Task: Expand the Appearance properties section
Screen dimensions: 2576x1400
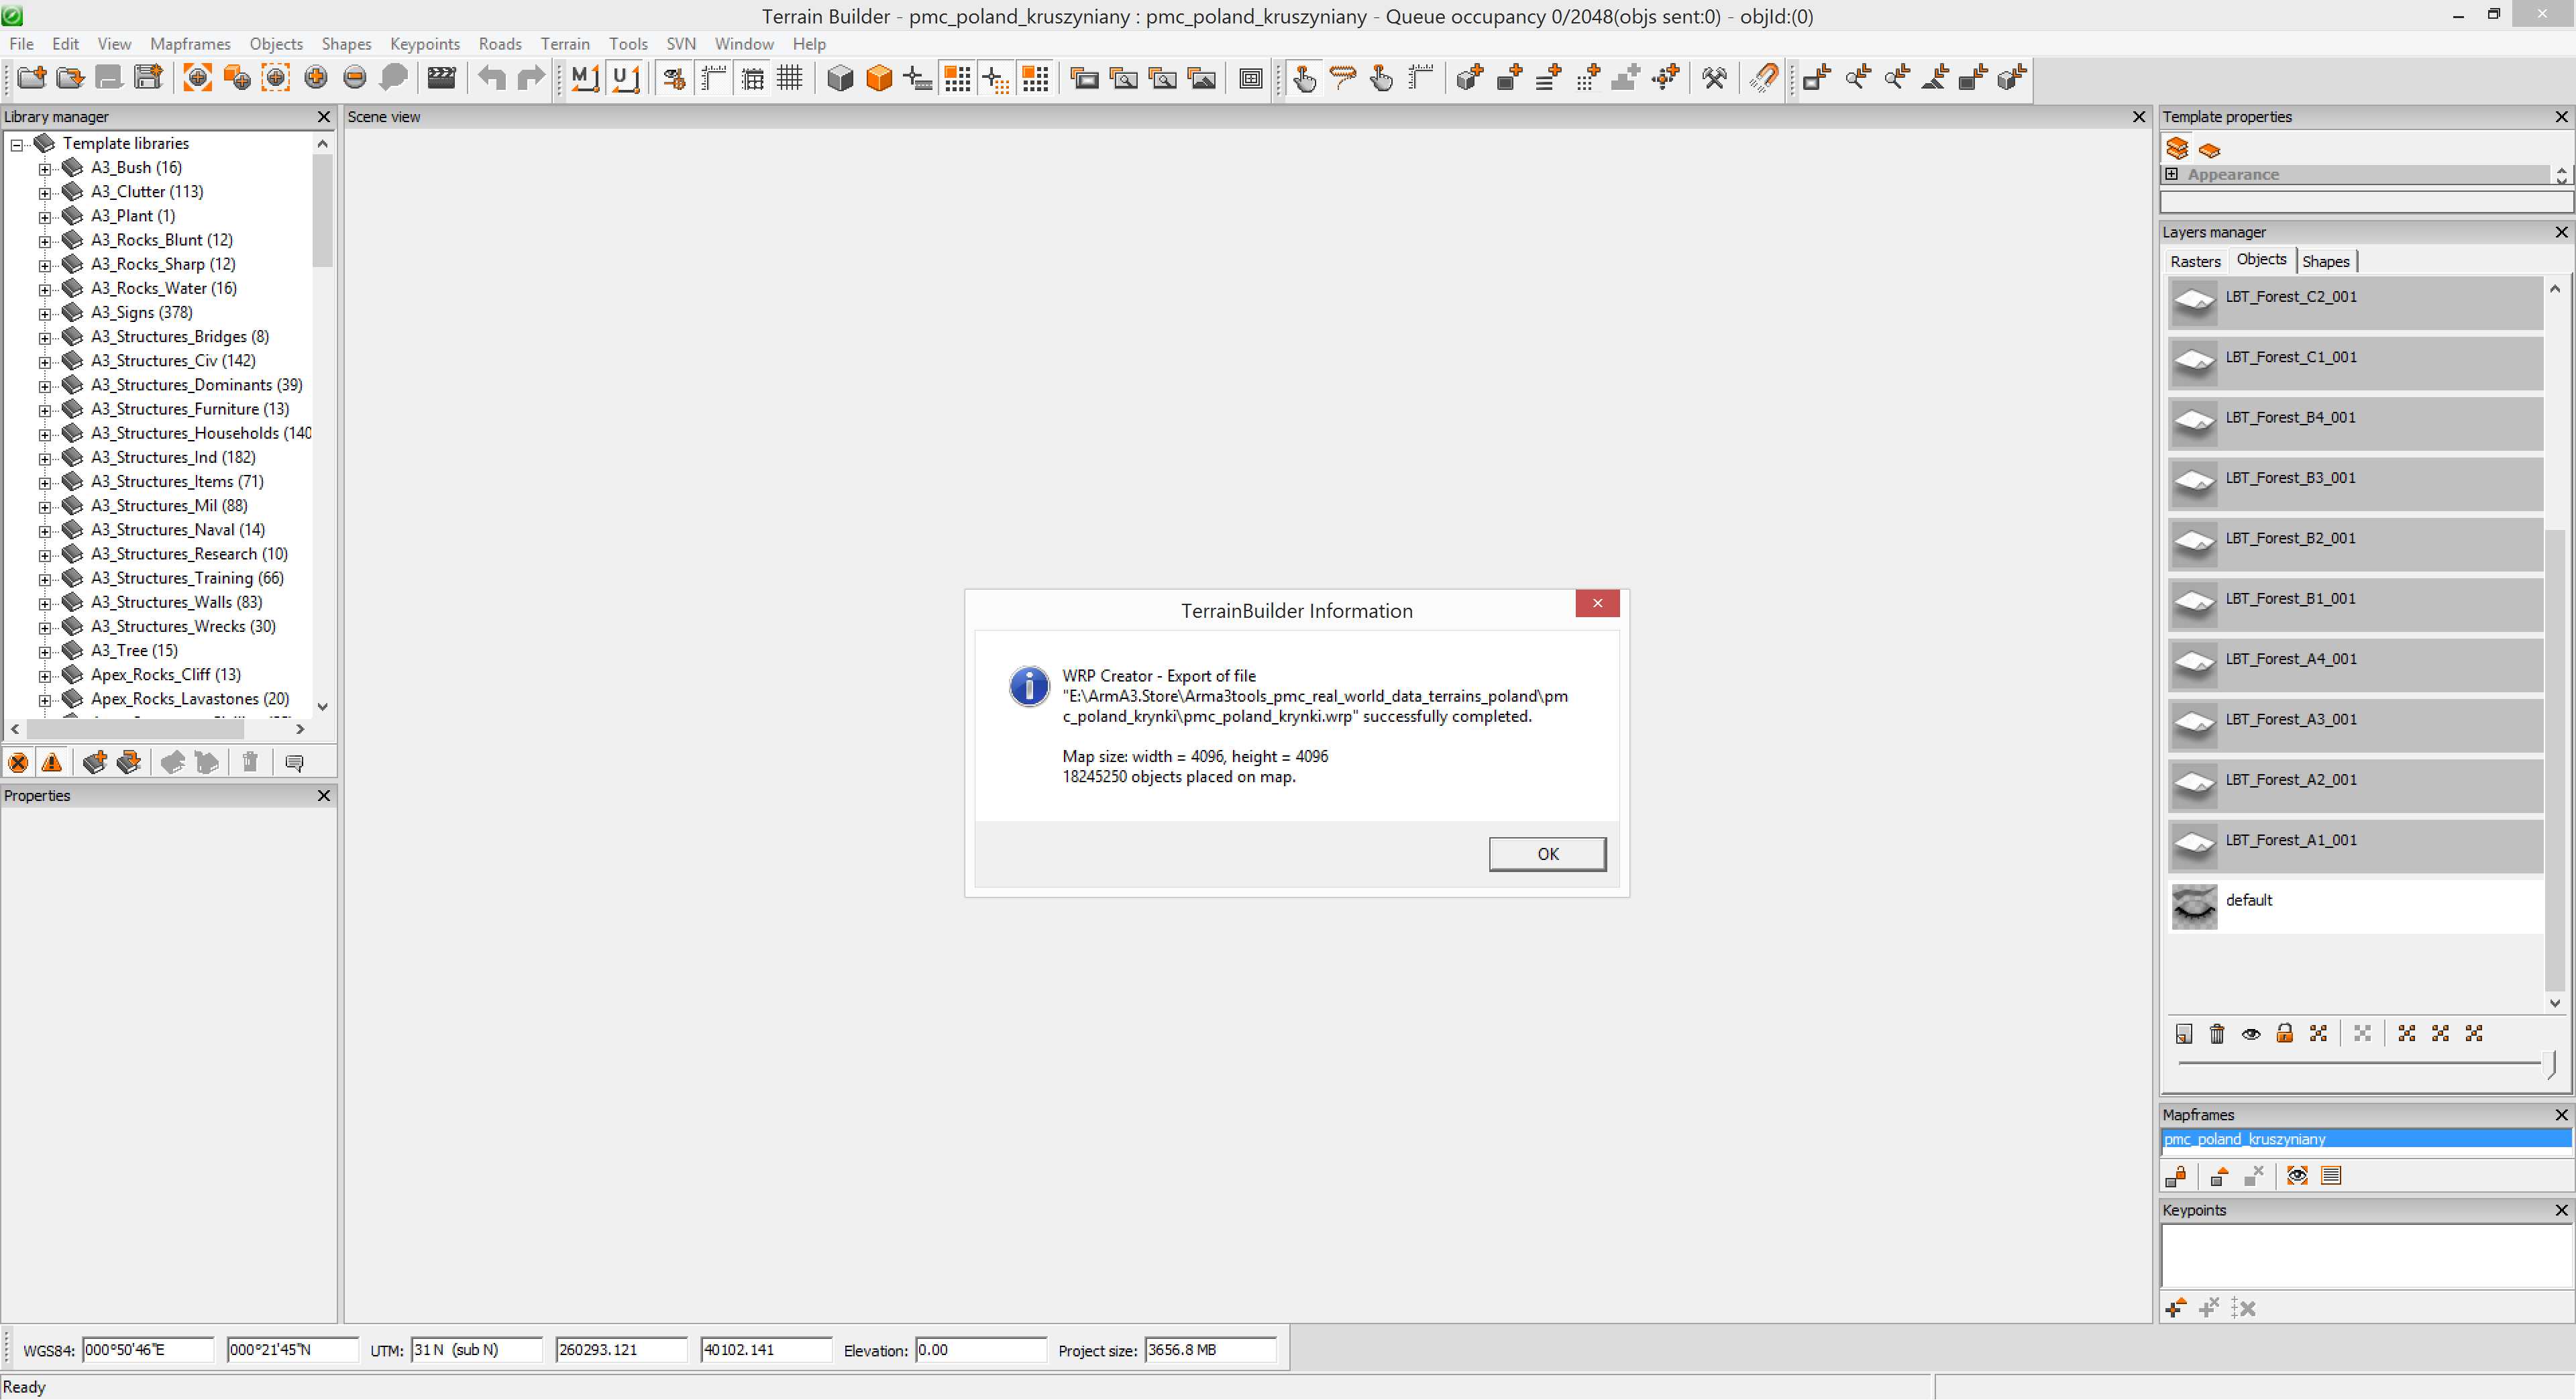Action: [x=2171, y=174]
